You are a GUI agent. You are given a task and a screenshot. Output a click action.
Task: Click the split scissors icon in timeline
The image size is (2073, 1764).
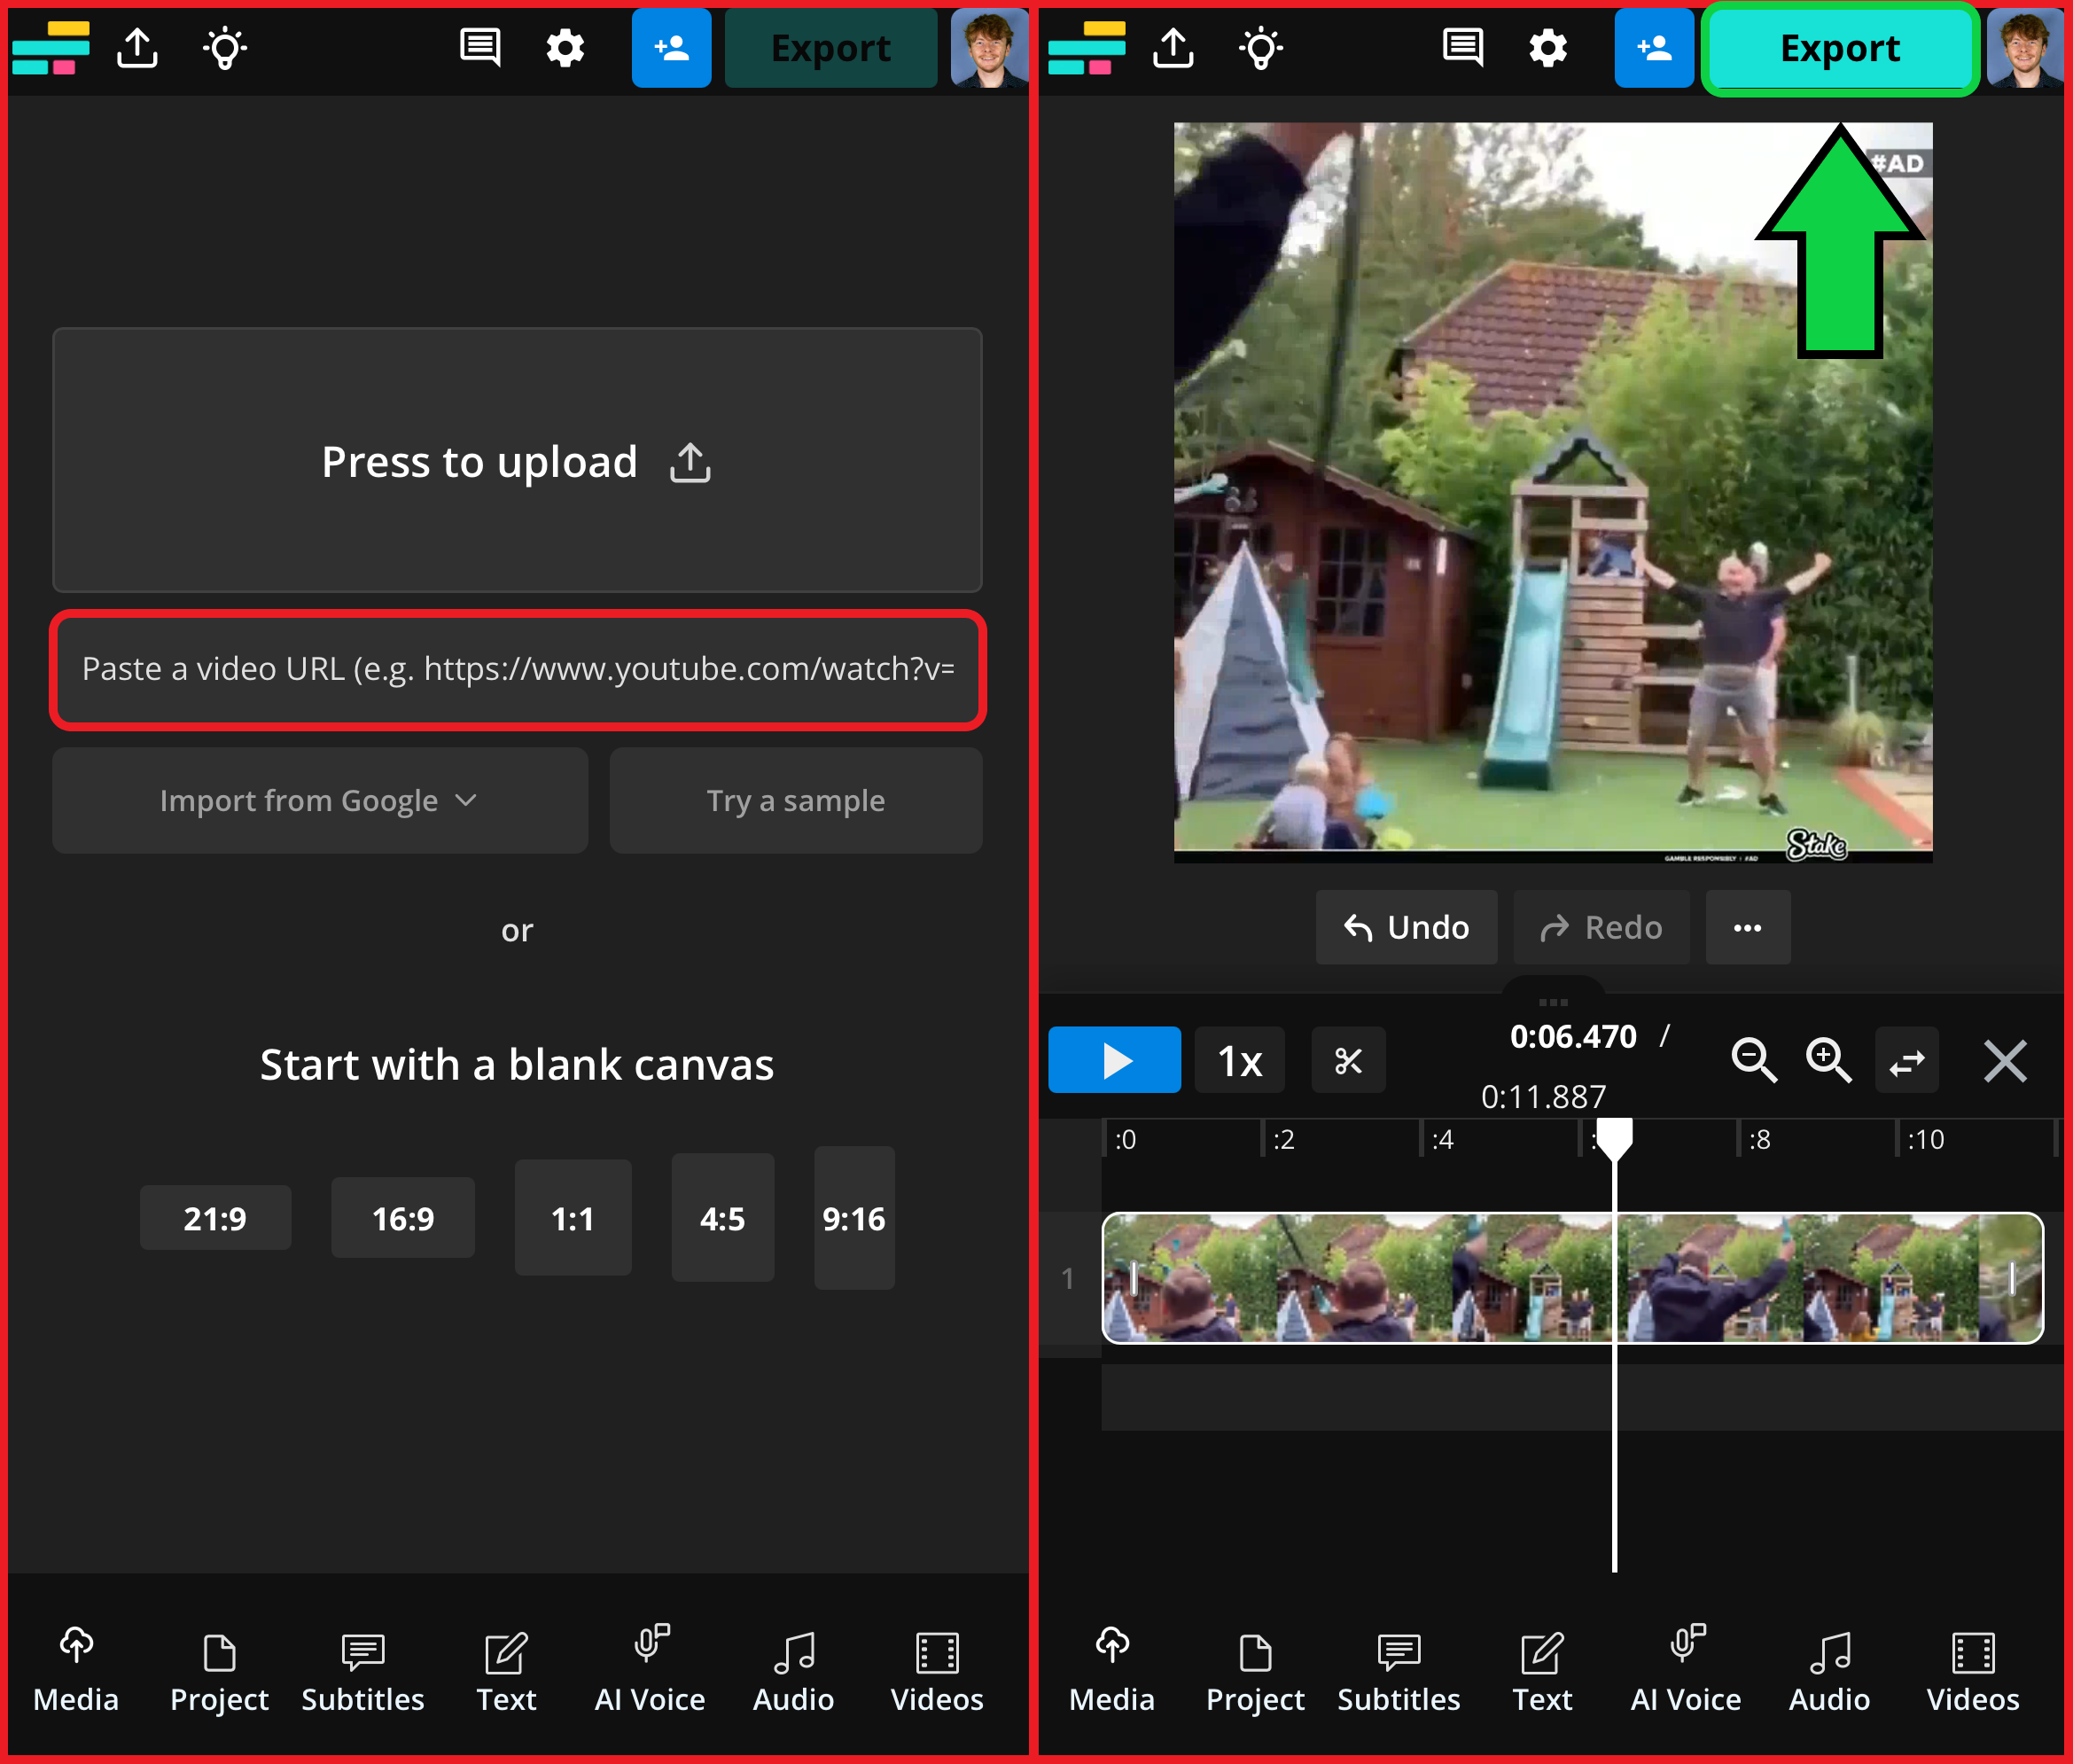[x=1348, y=1060]
